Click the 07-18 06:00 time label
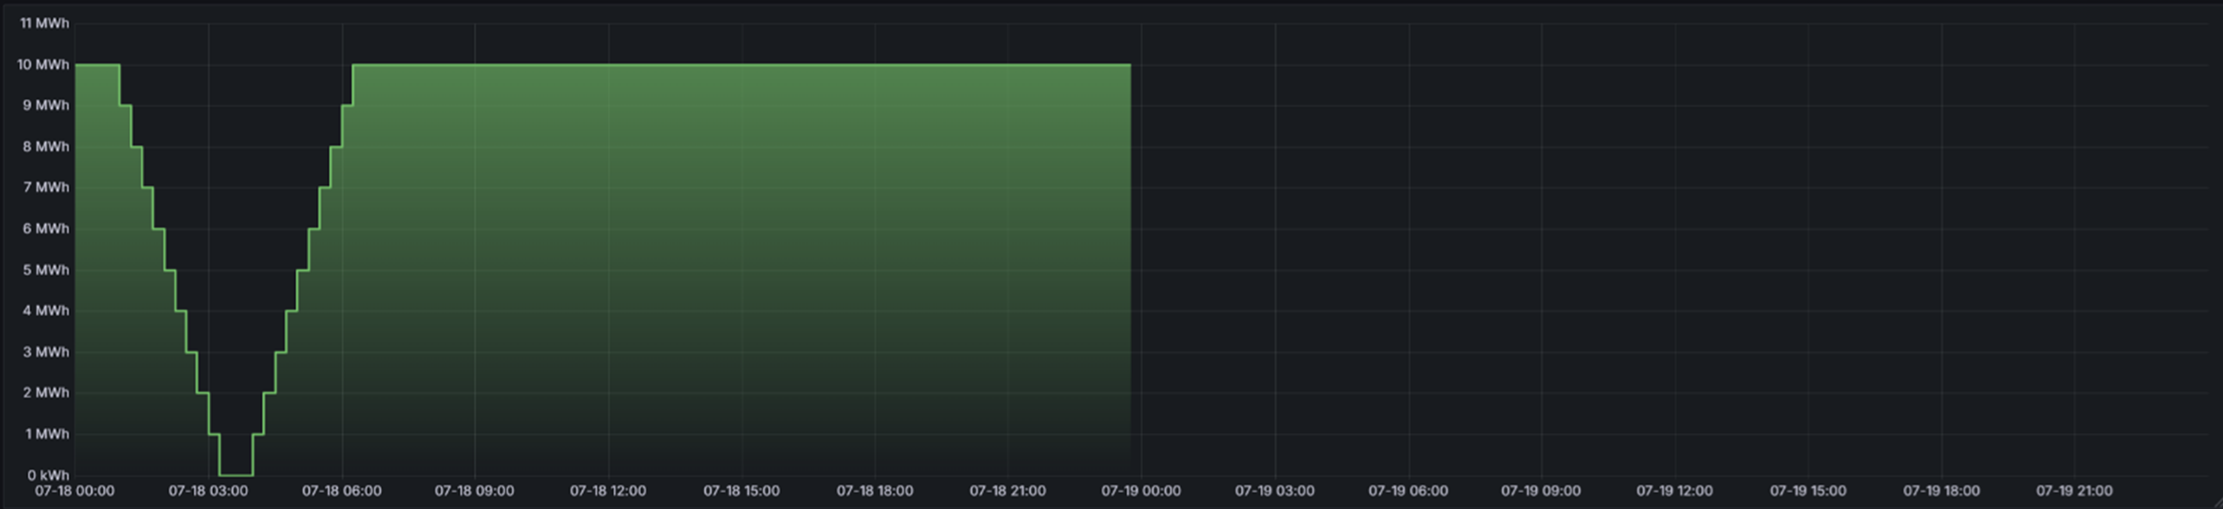2223x509 pixels. tap(342, 491)
